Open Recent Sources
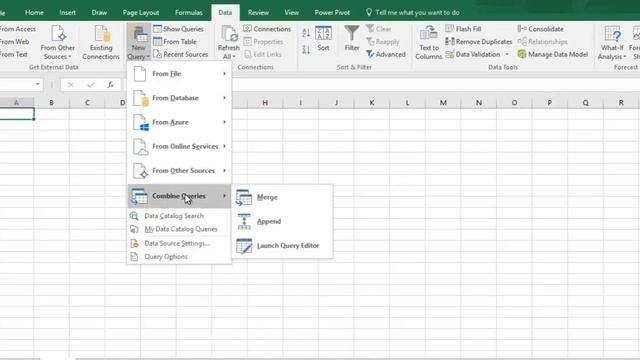The height and width of the screenshot is (360, 640). pyautogui.click(x=181, y=54)
